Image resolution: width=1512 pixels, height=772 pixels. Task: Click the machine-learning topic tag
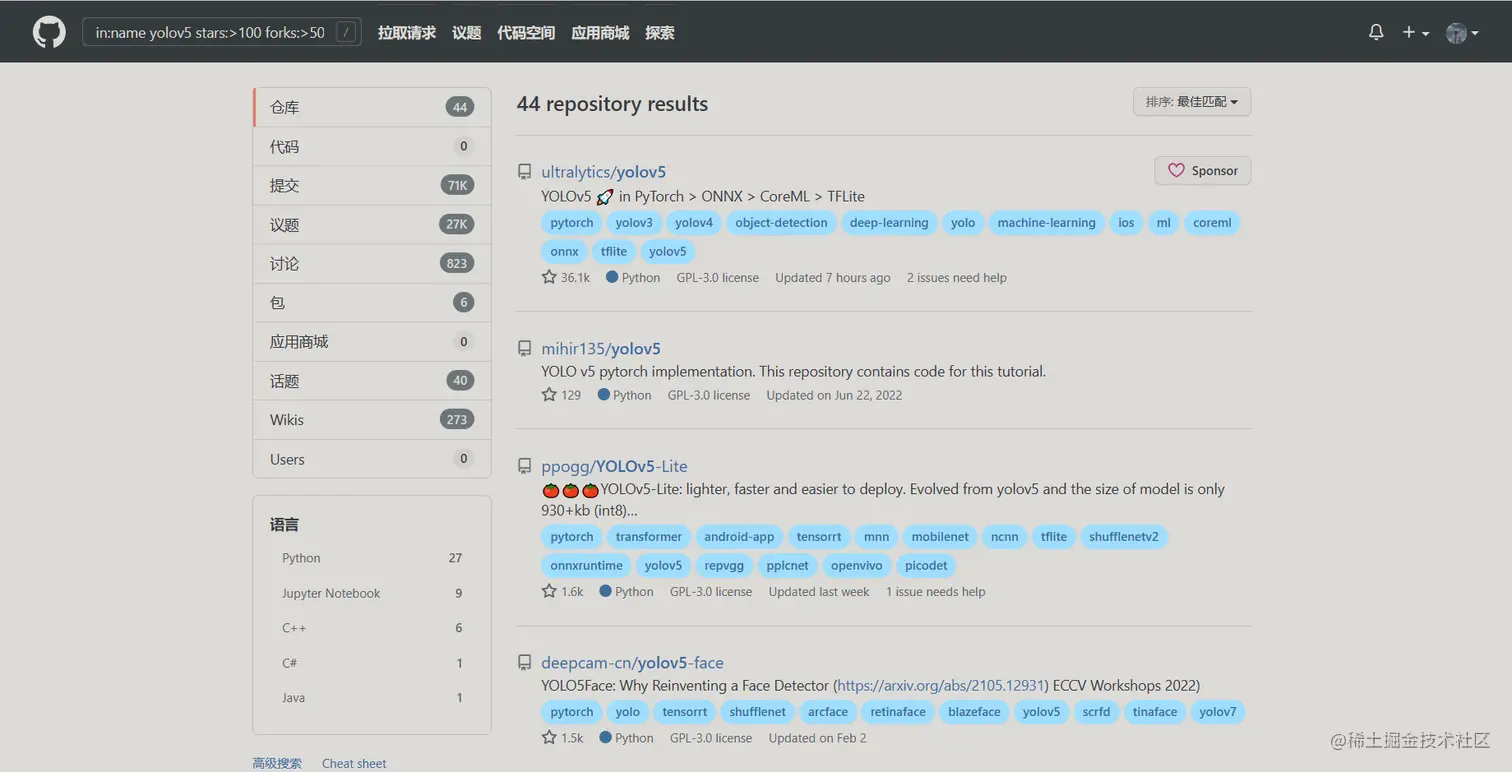tap(1046, 223)
